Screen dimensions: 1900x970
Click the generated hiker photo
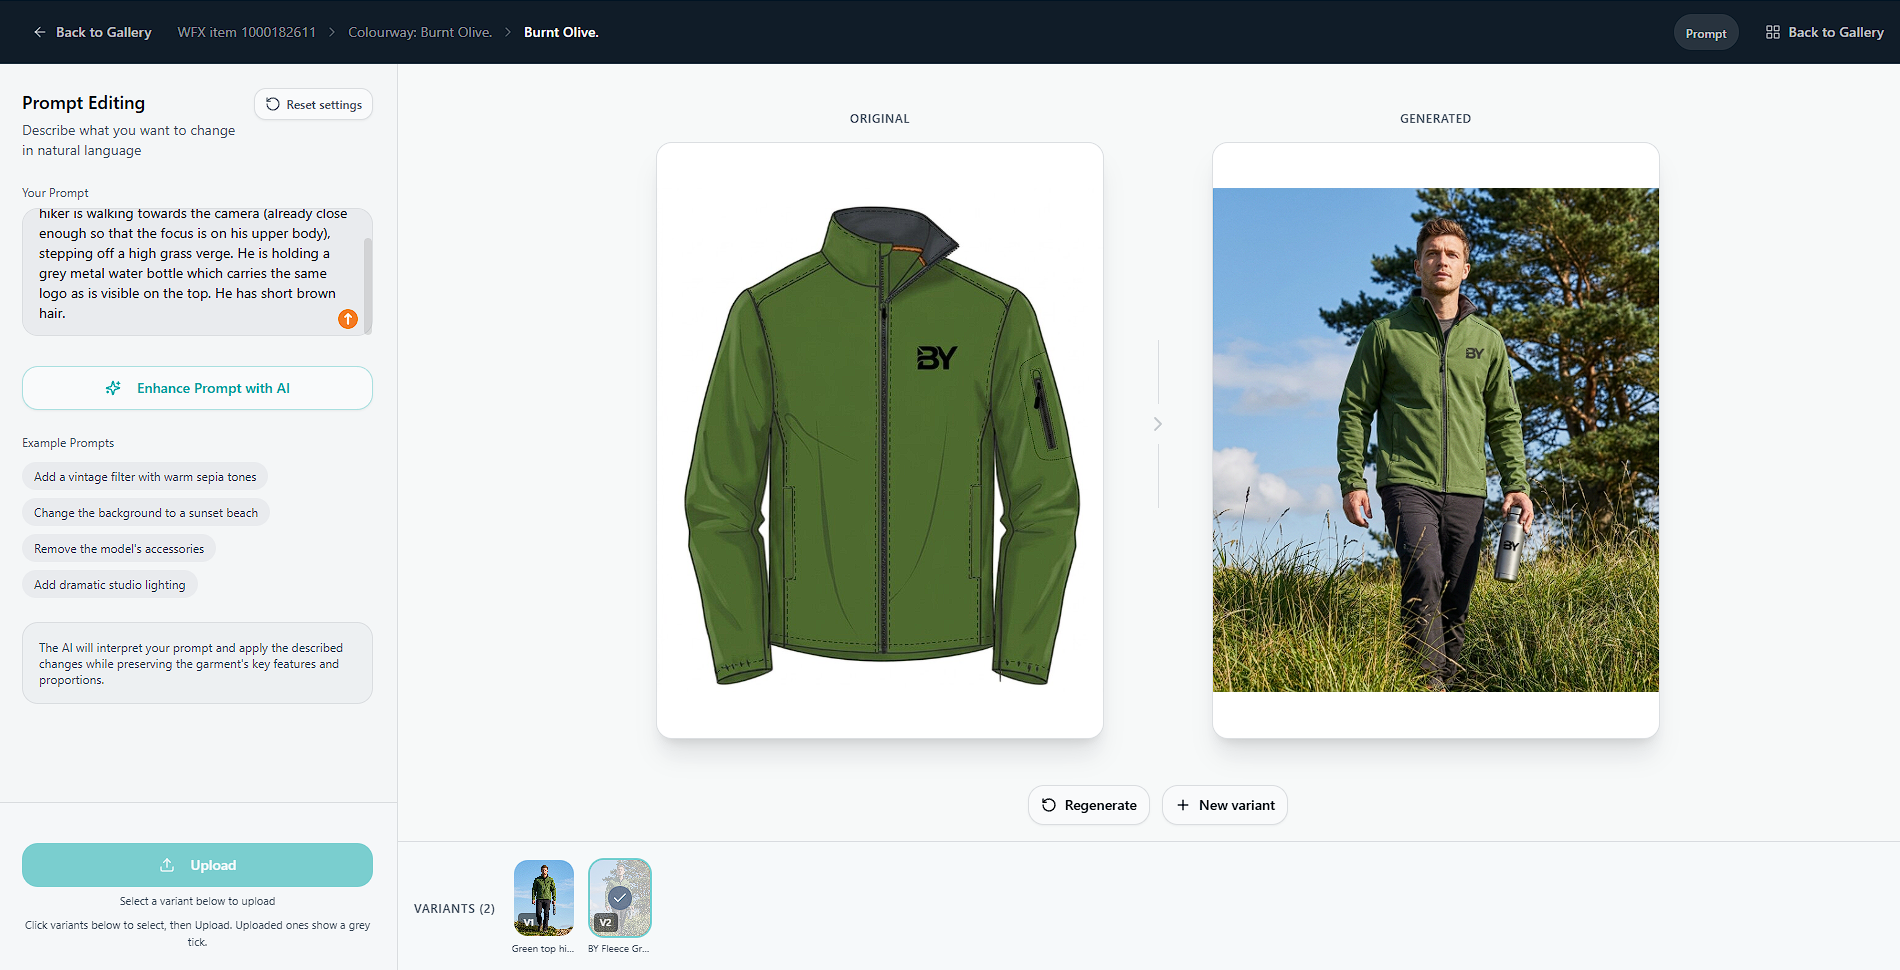tap(1436, 440)
